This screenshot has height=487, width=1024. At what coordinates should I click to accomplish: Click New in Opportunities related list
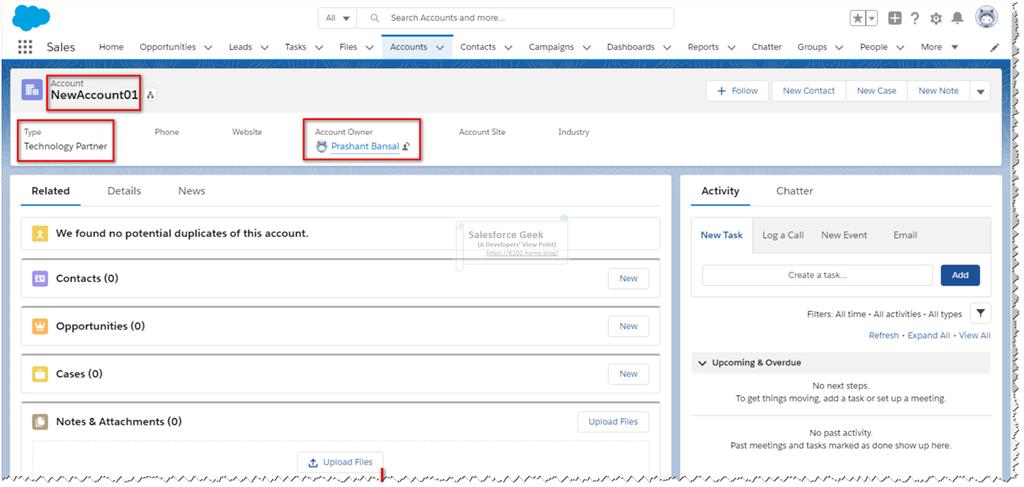click(x=628, y=326)
